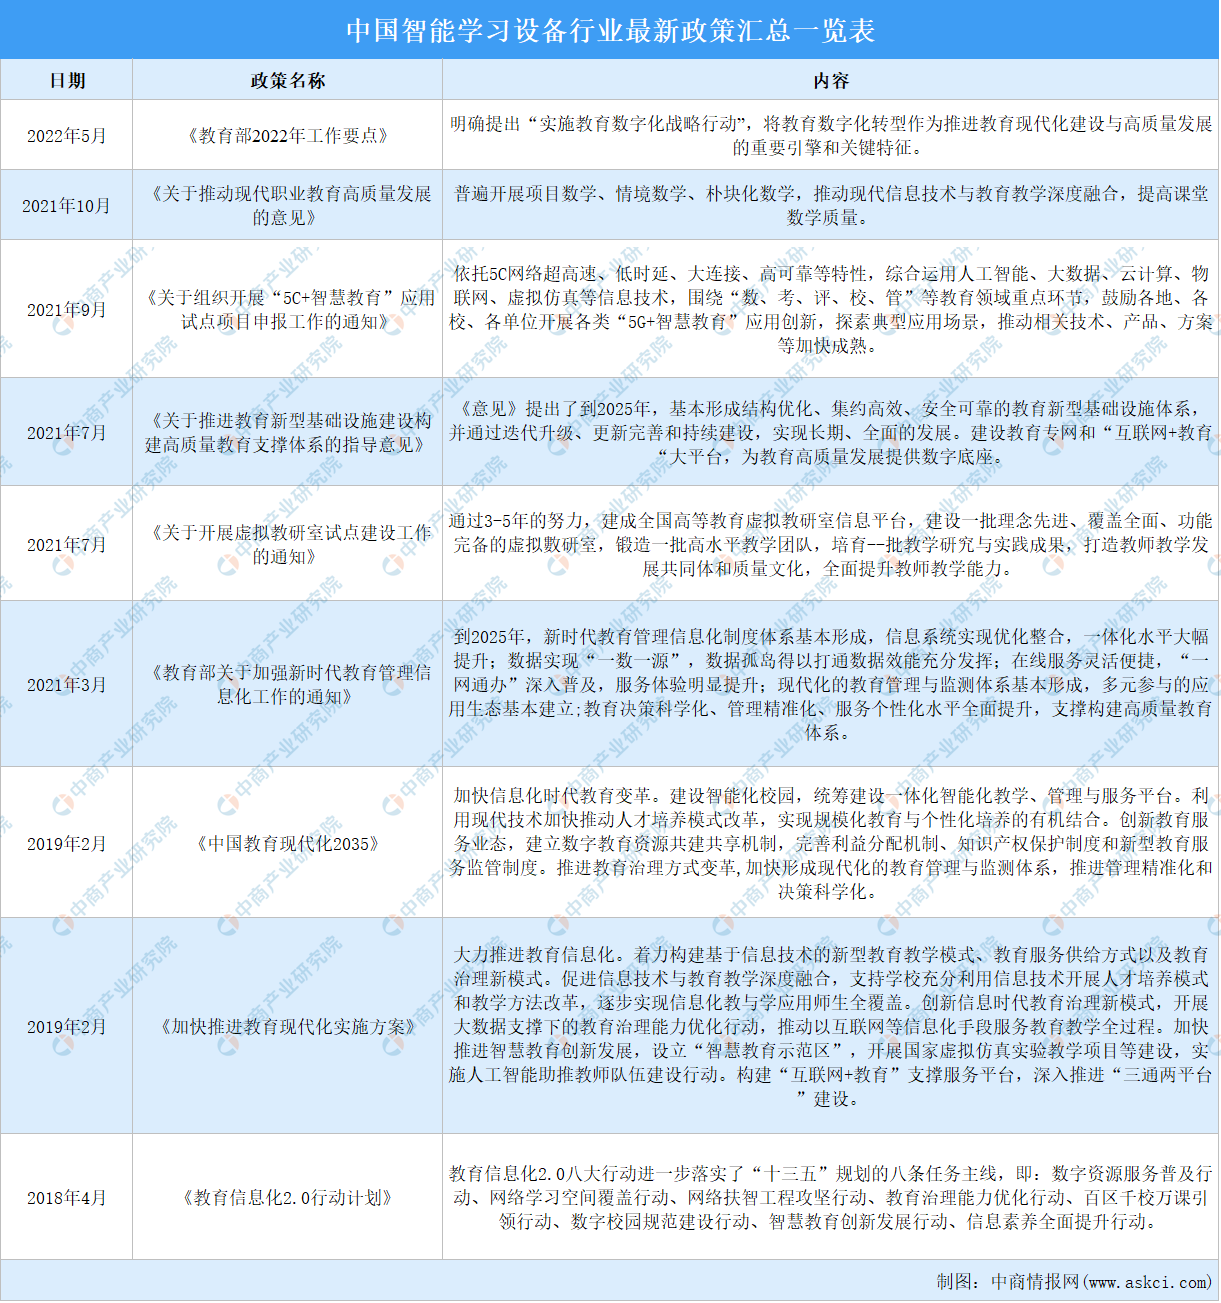Click the content starting "到2025年，新时代教育管理信息化"
This screenshot has height=1303, width=1221.
[831, 685]
